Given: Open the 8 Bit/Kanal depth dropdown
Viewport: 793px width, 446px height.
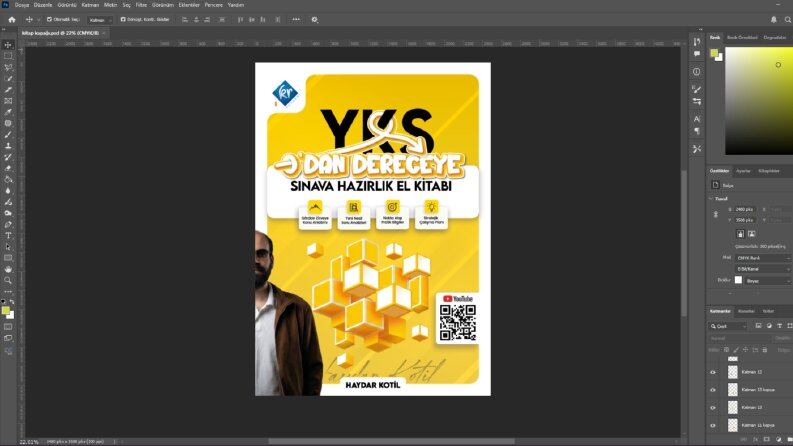Looking at the screenshot, I should (x=763, y=269).
